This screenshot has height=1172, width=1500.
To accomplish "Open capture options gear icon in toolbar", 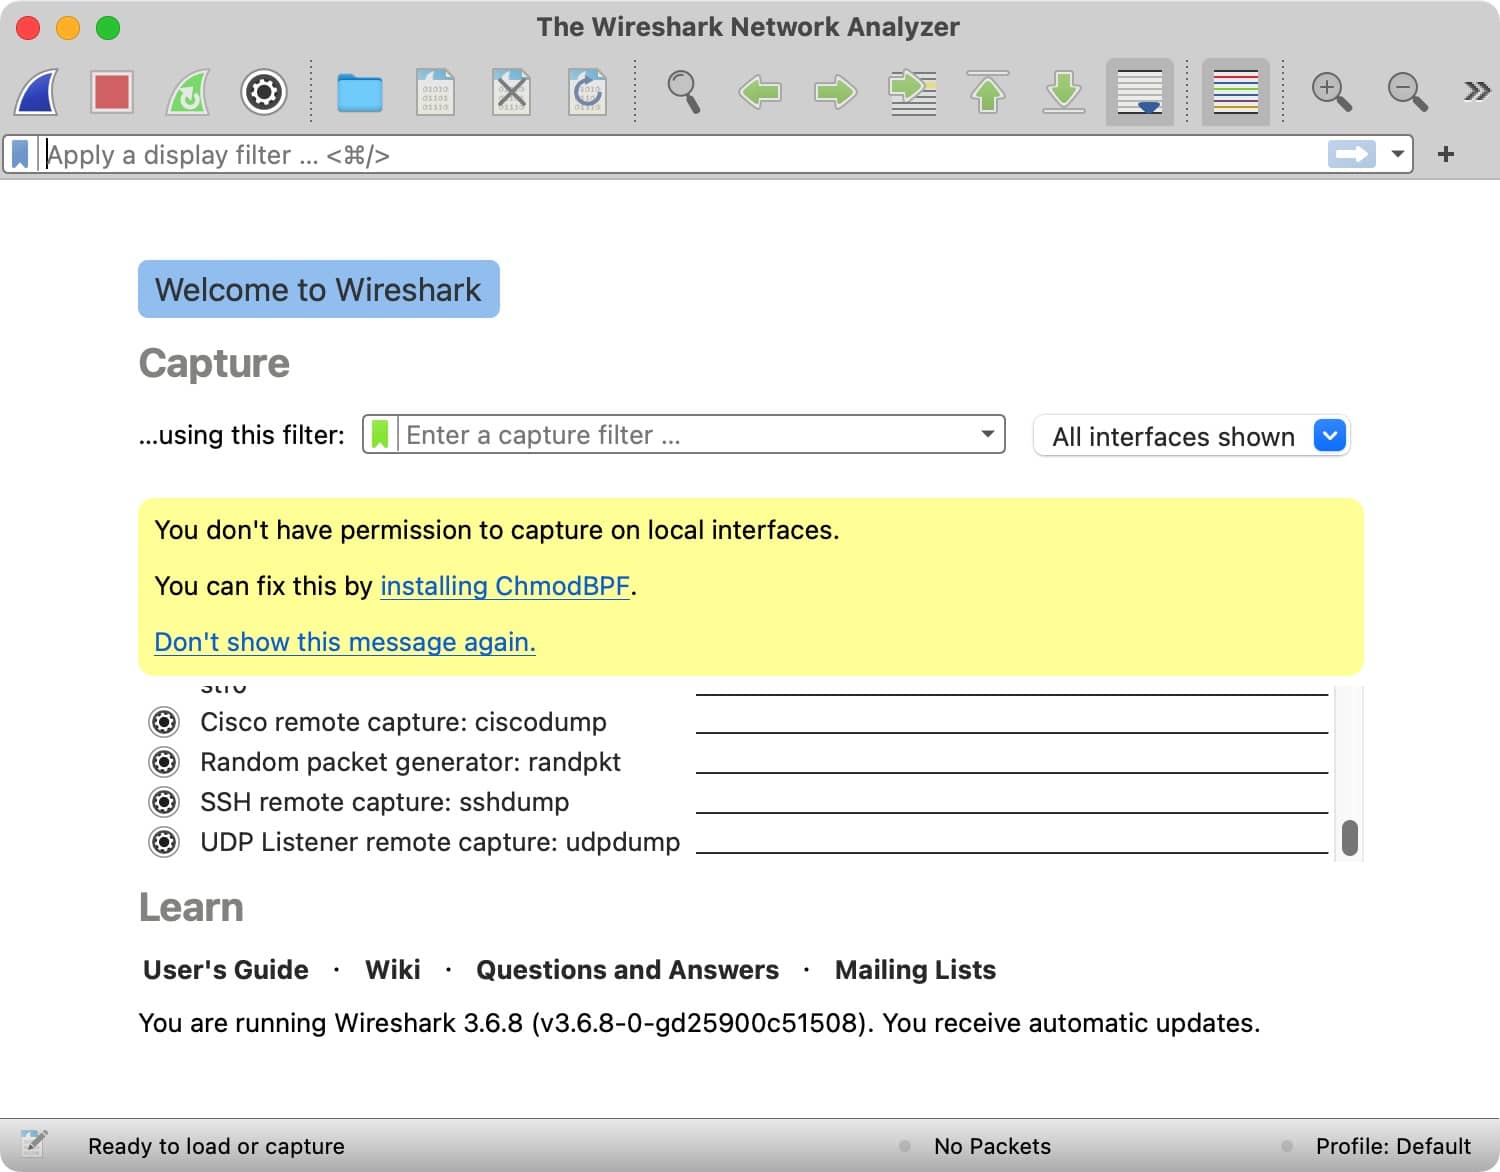I will tap(264, 92).
